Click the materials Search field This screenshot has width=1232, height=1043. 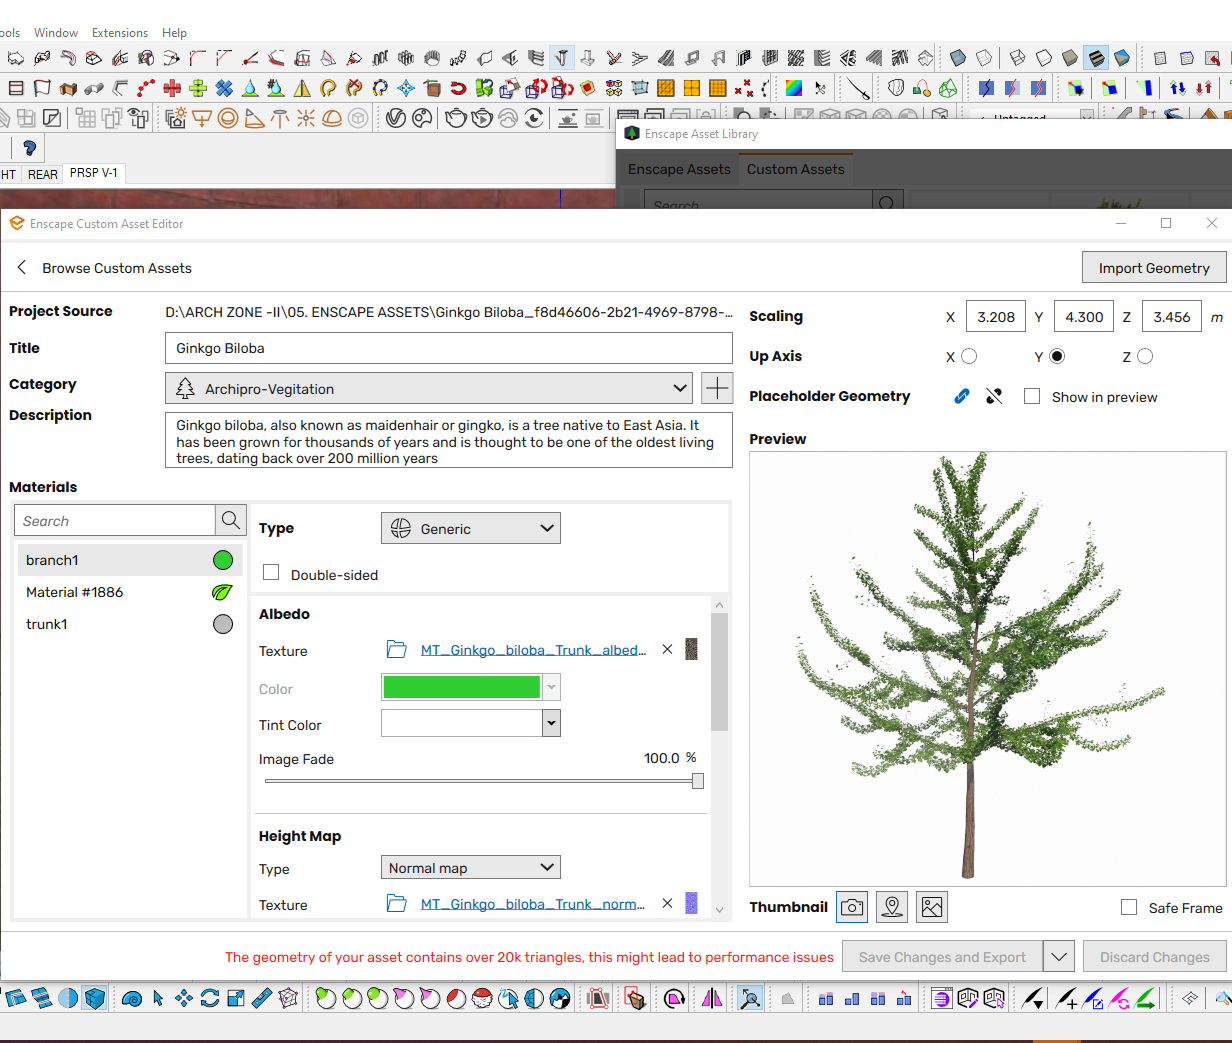(115, 520)
